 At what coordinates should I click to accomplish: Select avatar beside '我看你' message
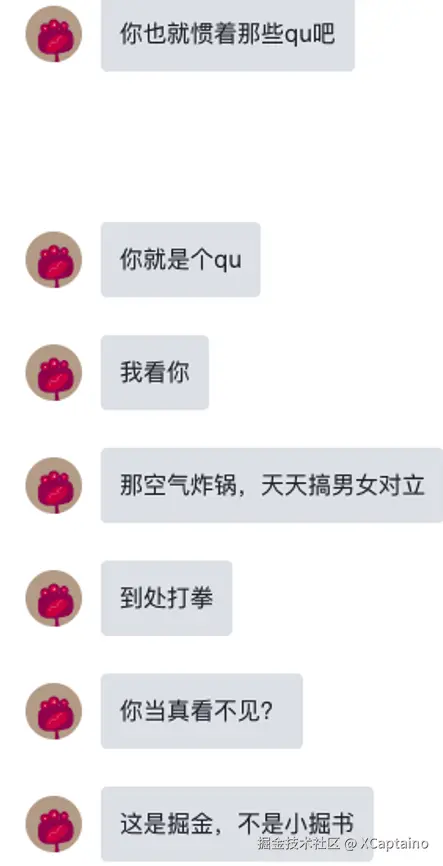pos(54,372)
